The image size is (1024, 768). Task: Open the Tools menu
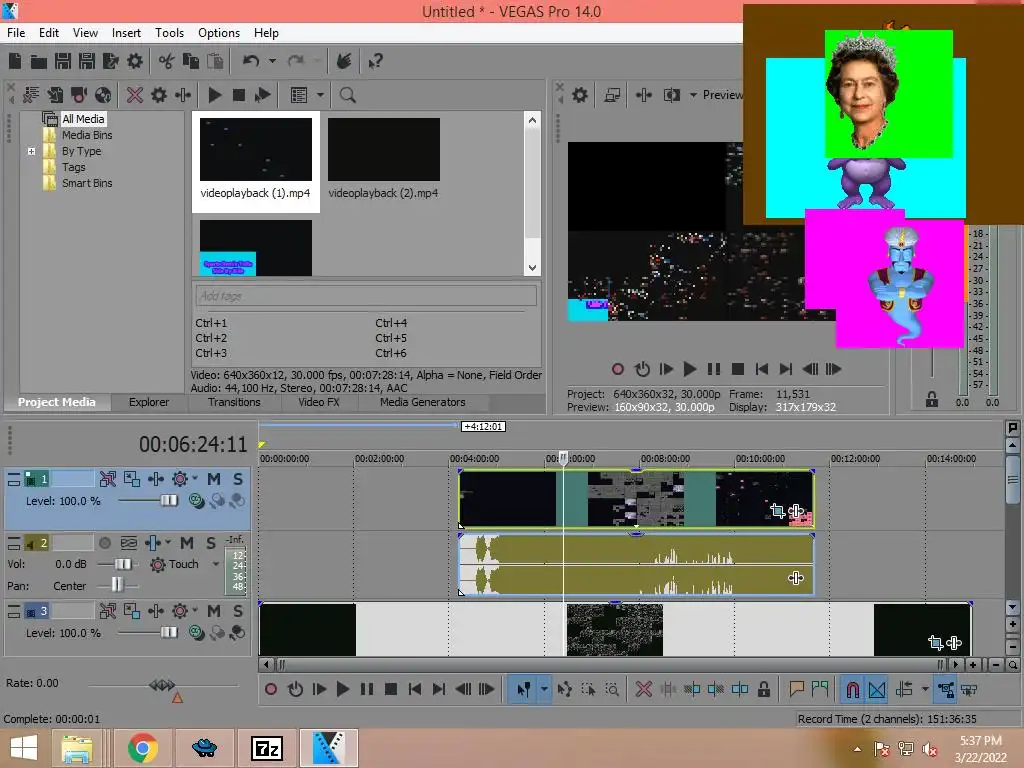point(169,33)
